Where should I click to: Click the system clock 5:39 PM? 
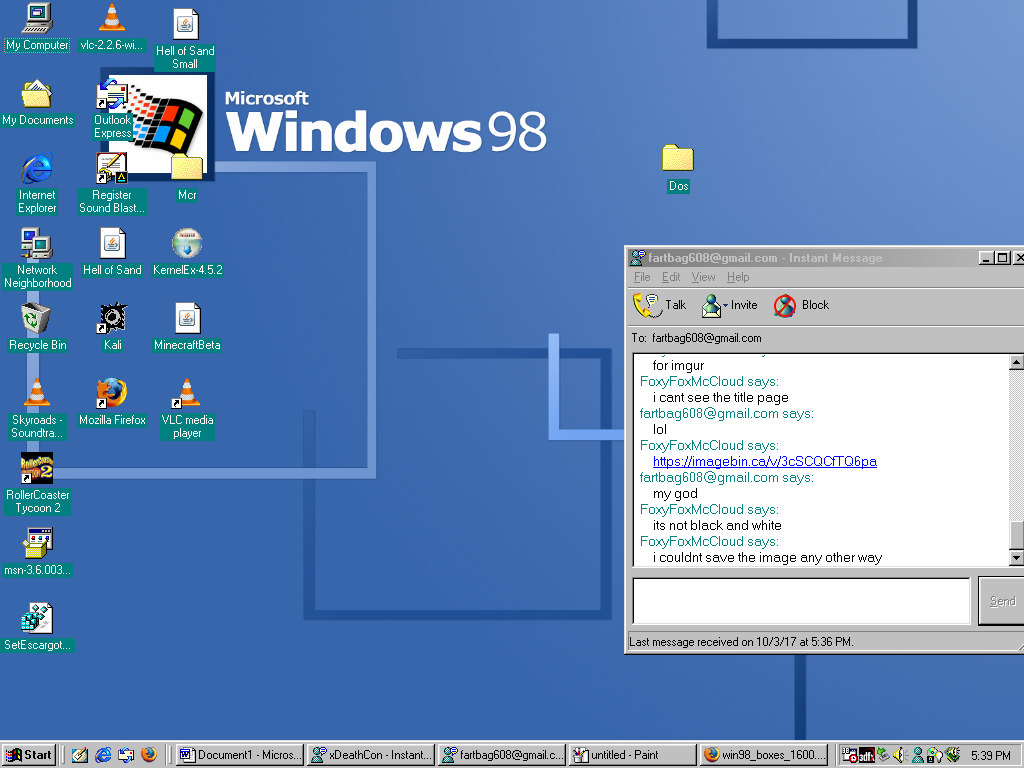(x=991, y=756)
